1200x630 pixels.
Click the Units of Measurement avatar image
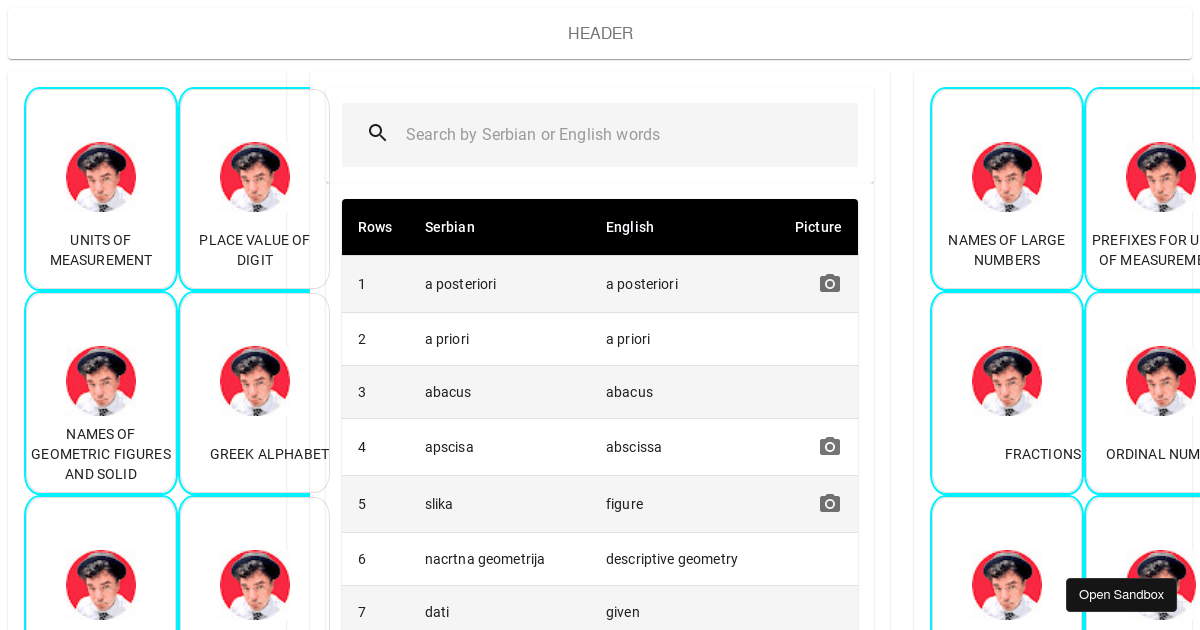101,177
